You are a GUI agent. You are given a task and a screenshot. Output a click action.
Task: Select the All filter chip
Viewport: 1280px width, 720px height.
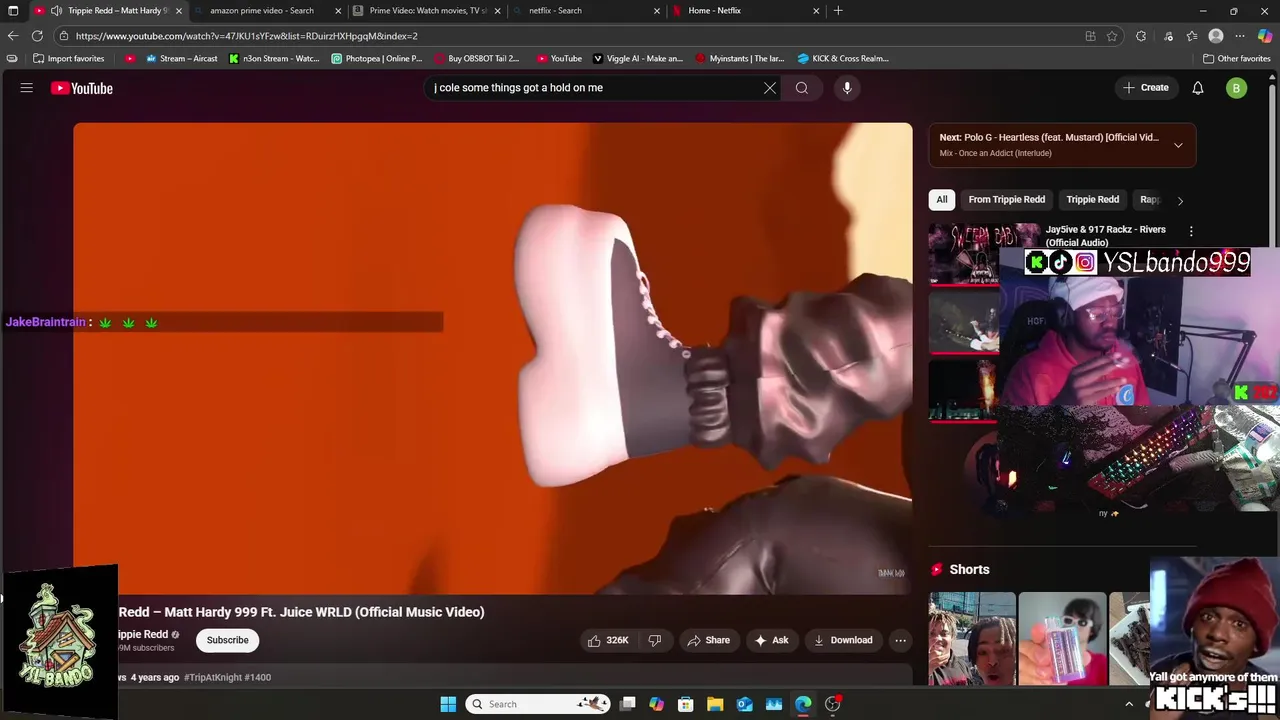click(x=942, y=199)
